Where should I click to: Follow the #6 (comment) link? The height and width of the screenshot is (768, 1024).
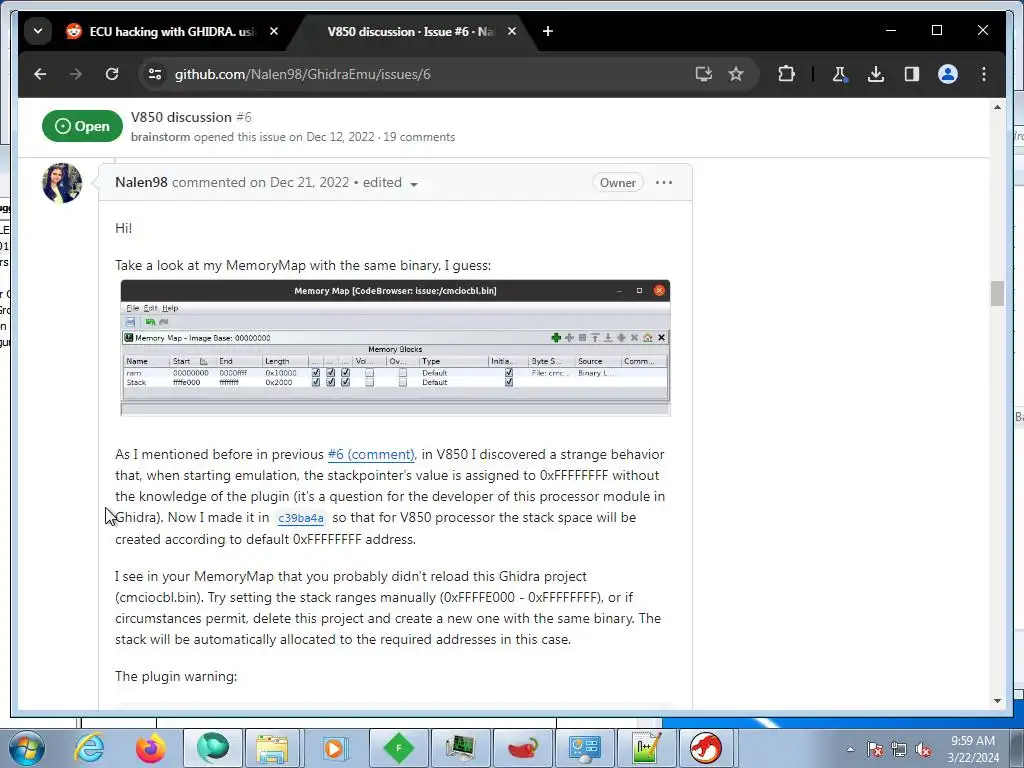tap(371, 455)
